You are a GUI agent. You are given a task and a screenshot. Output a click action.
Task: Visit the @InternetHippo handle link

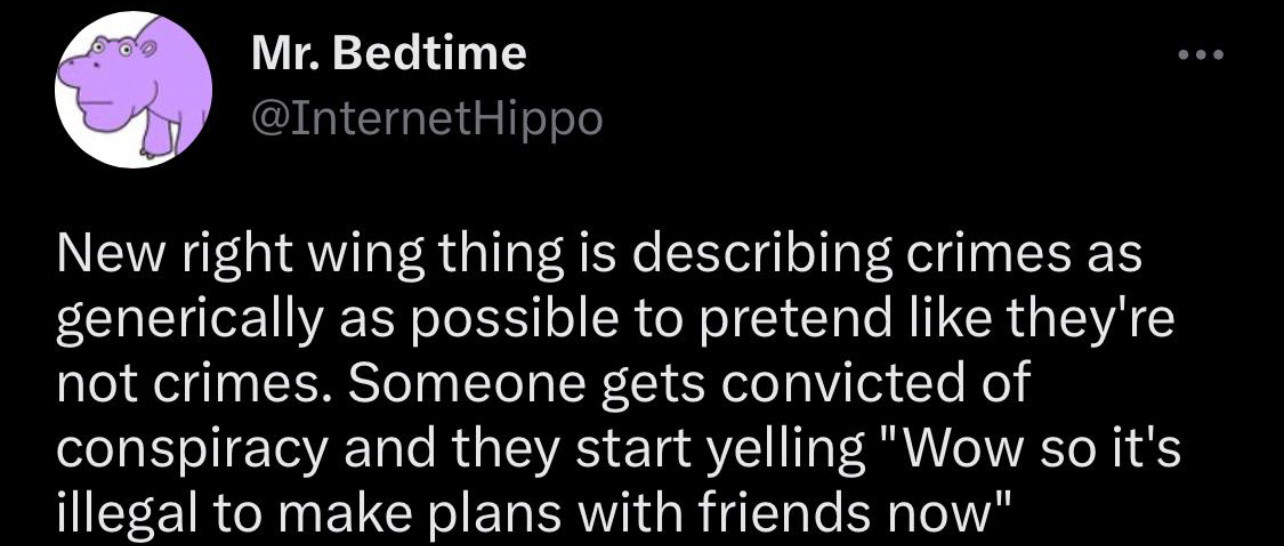[x=427, y=120]
